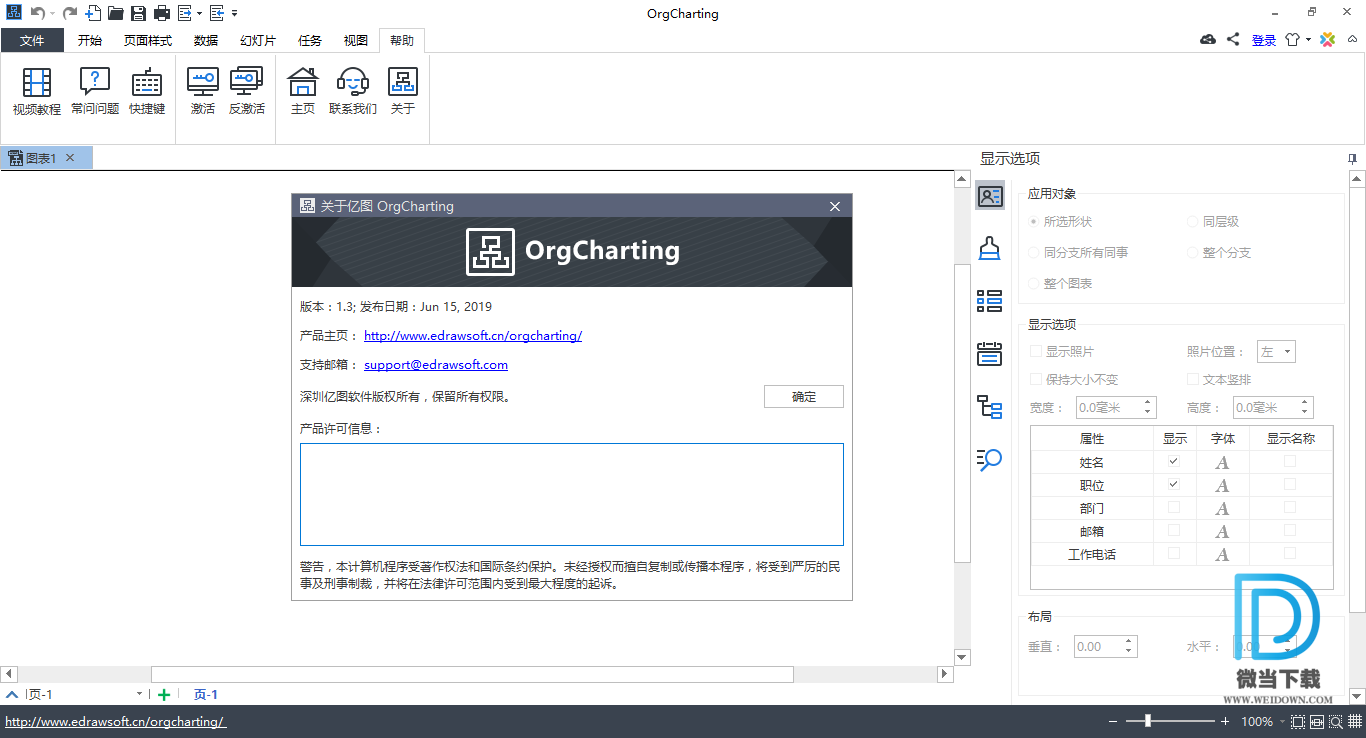
Task: Enable the 保持大小不变 checkbox
Action: click(x=1036, y=379)
